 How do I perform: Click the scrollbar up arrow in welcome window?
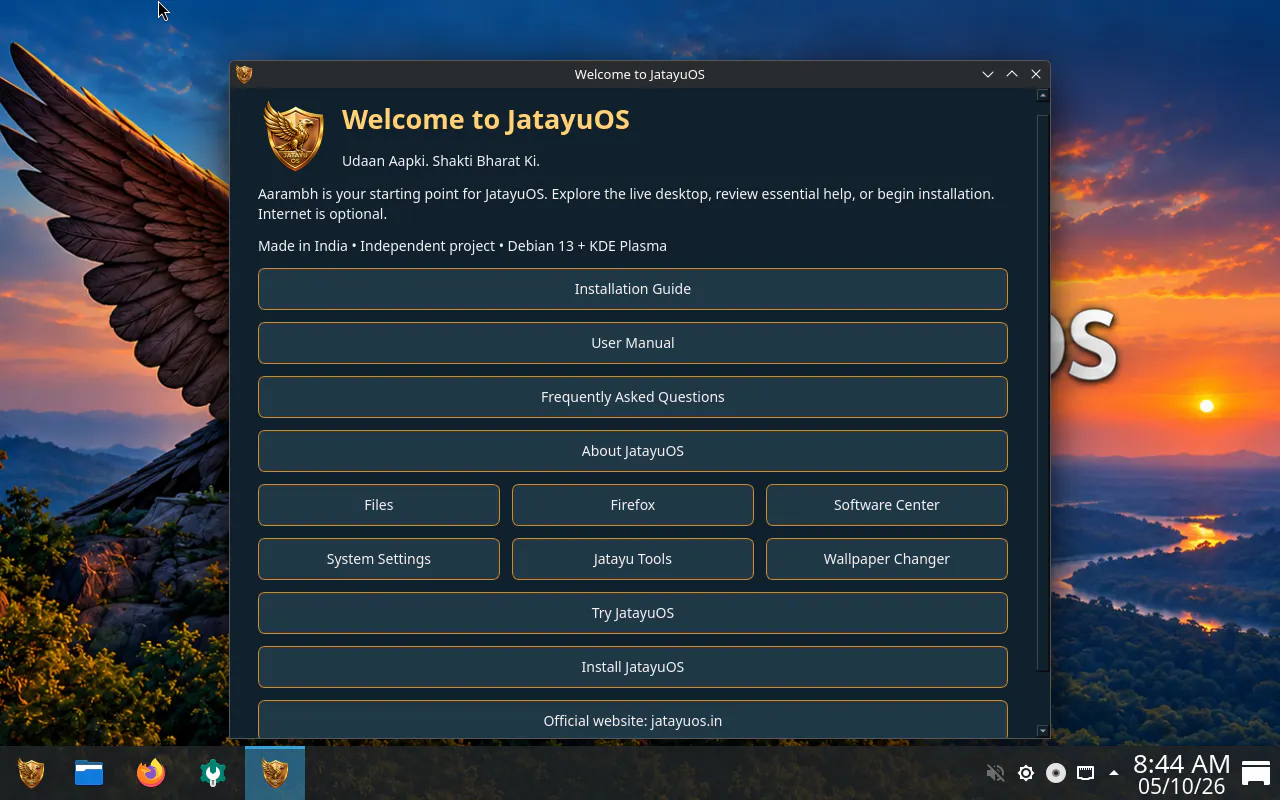1043,96
